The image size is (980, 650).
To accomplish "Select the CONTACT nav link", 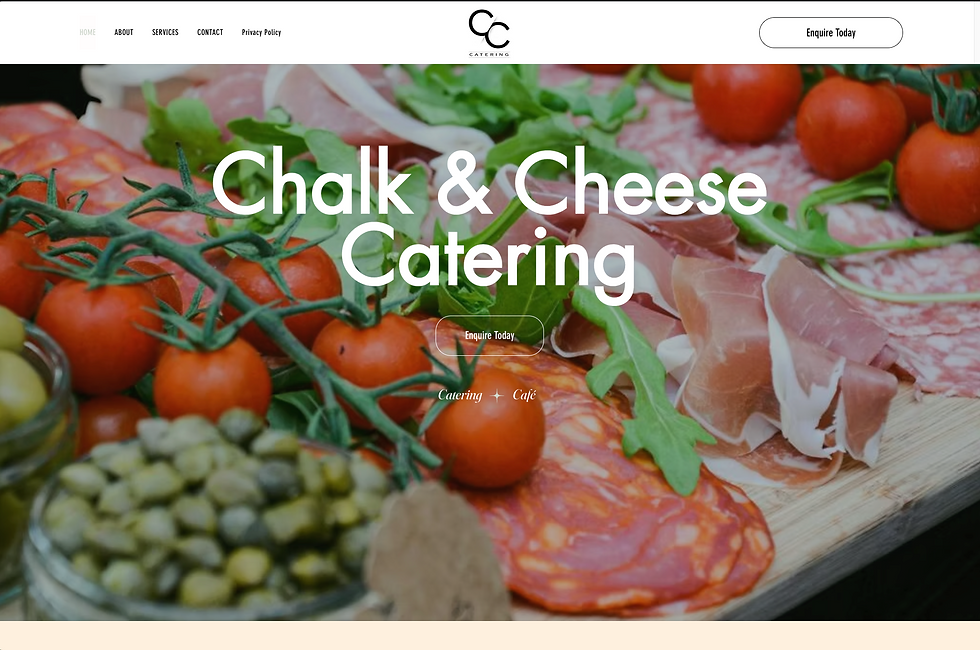I will click(x=210, y=32).
